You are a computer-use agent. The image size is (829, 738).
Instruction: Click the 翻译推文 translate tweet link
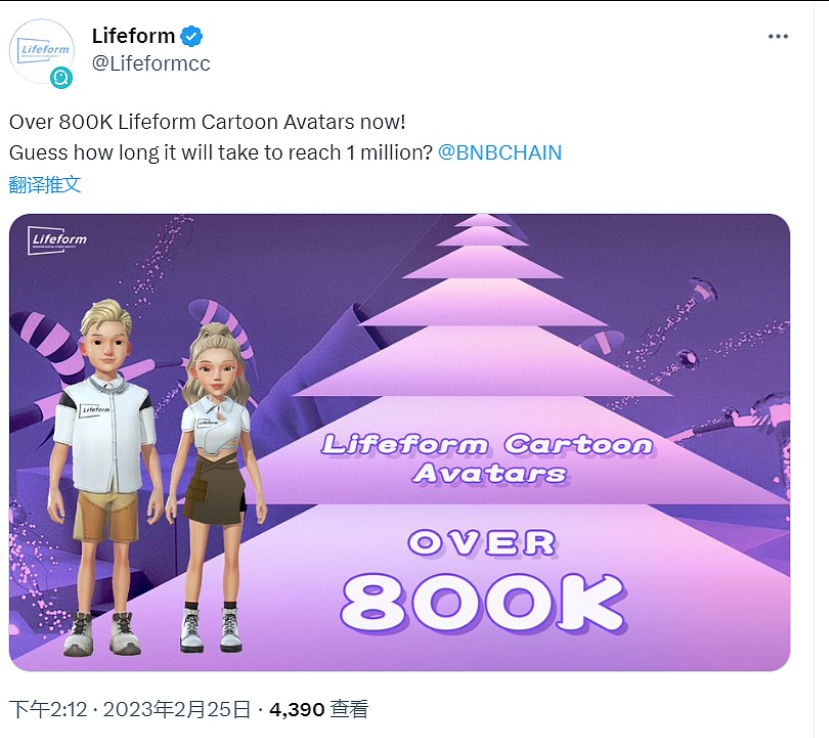[45, 184]
